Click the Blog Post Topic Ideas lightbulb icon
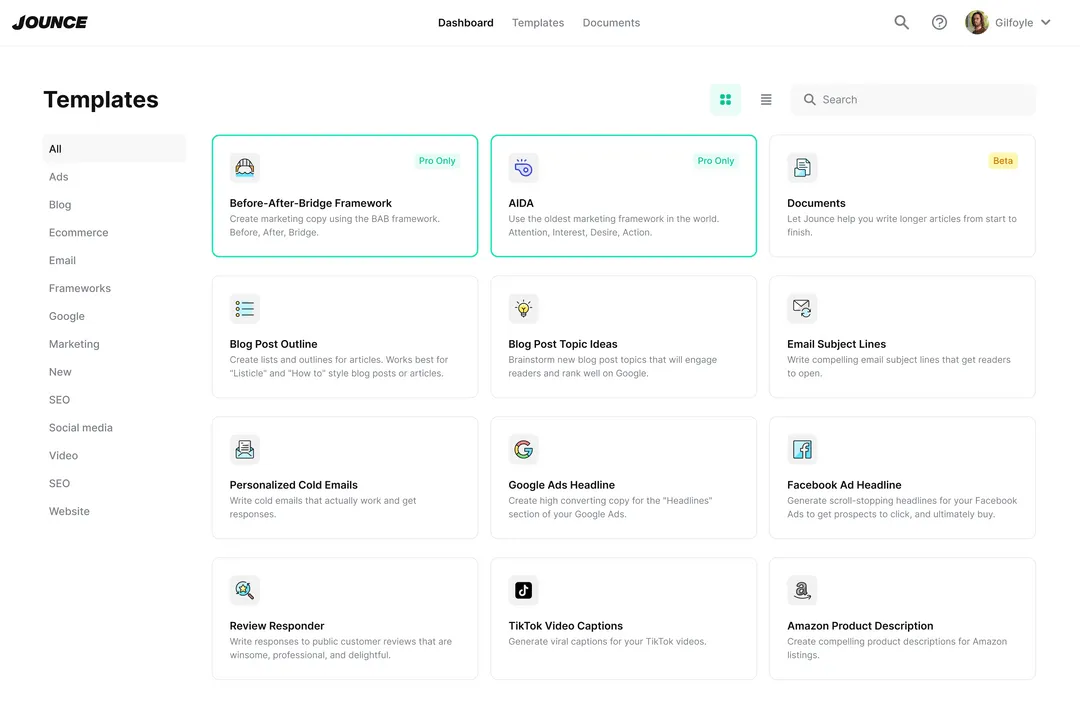Screen dimensions: 1080x721 point(523,308)
